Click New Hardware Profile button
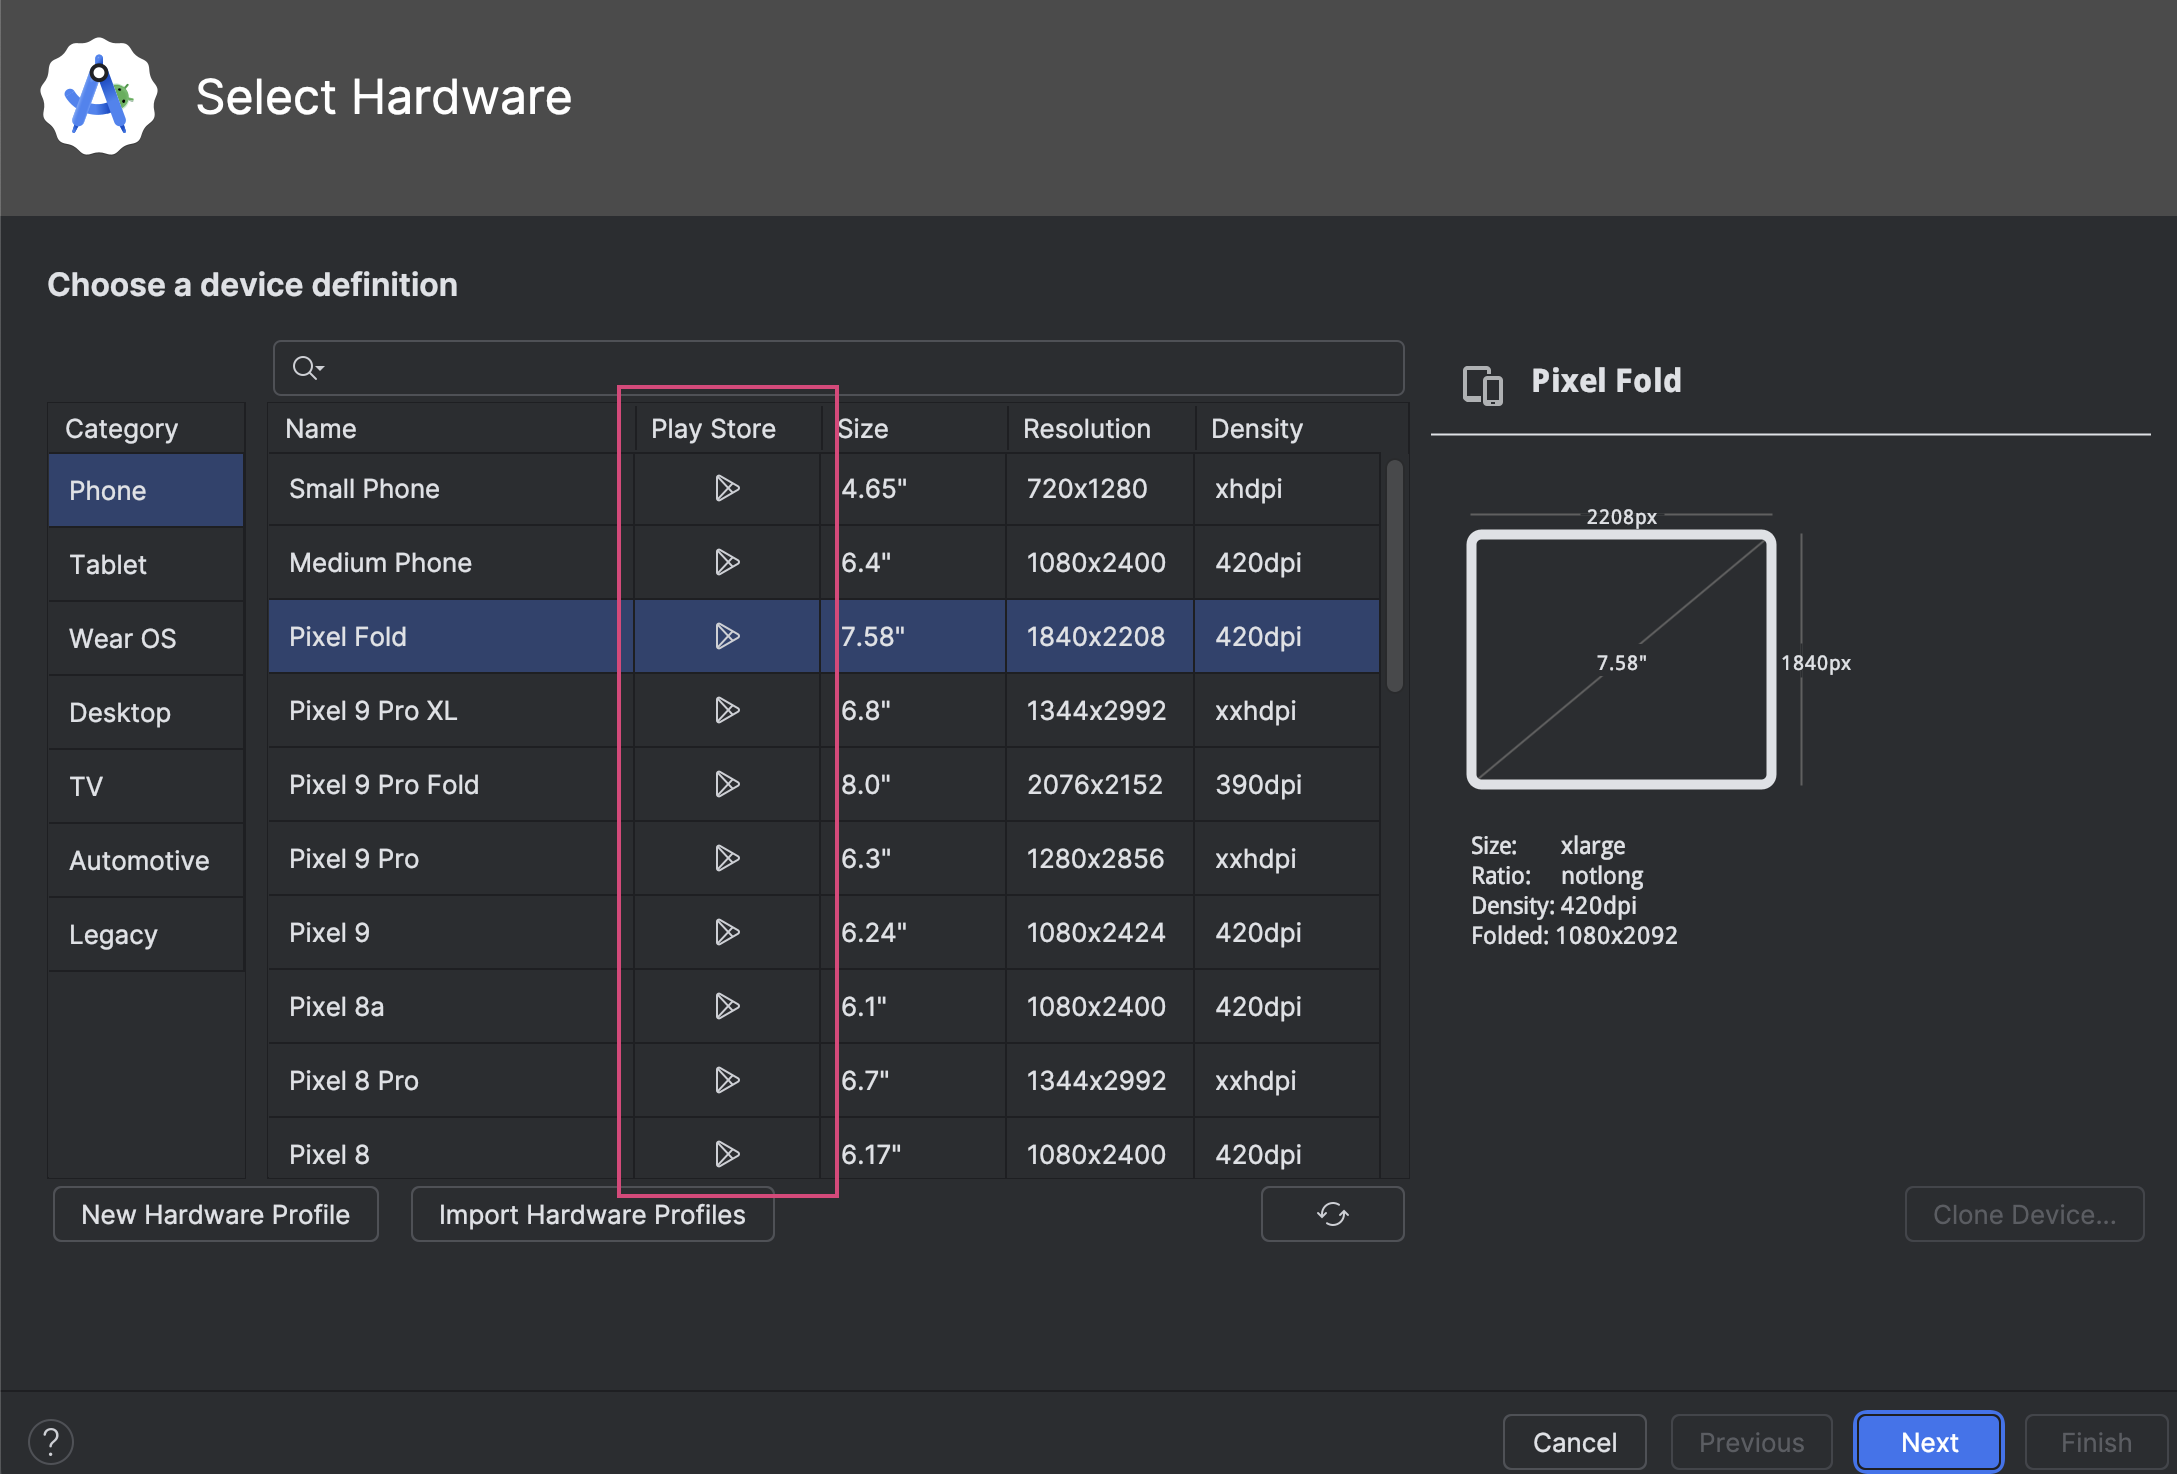 [215, 1214]
